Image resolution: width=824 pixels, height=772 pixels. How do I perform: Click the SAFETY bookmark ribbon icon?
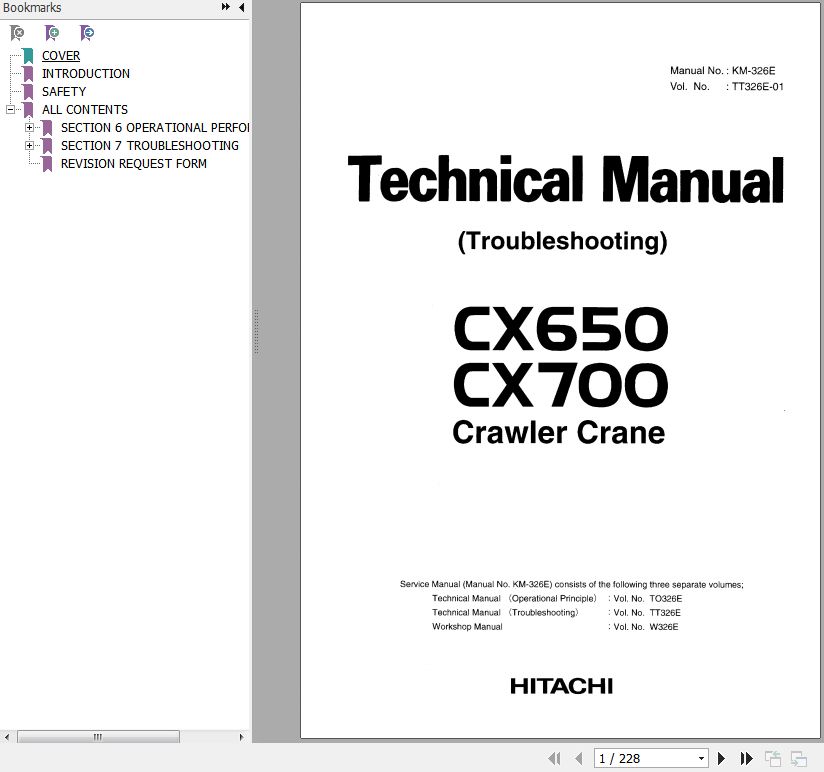point(28,91)
